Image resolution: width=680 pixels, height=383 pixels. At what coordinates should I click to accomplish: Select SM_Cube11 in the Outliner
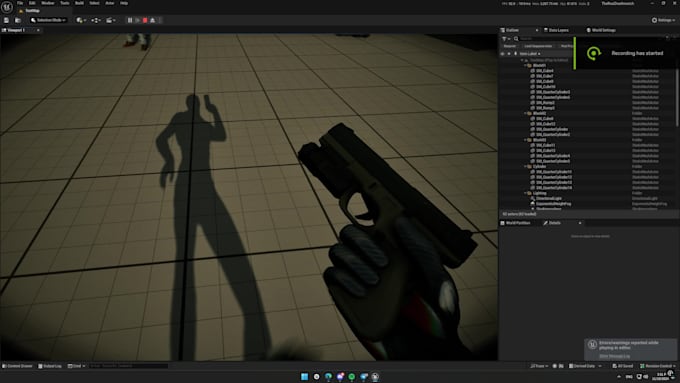coord(546,145)
